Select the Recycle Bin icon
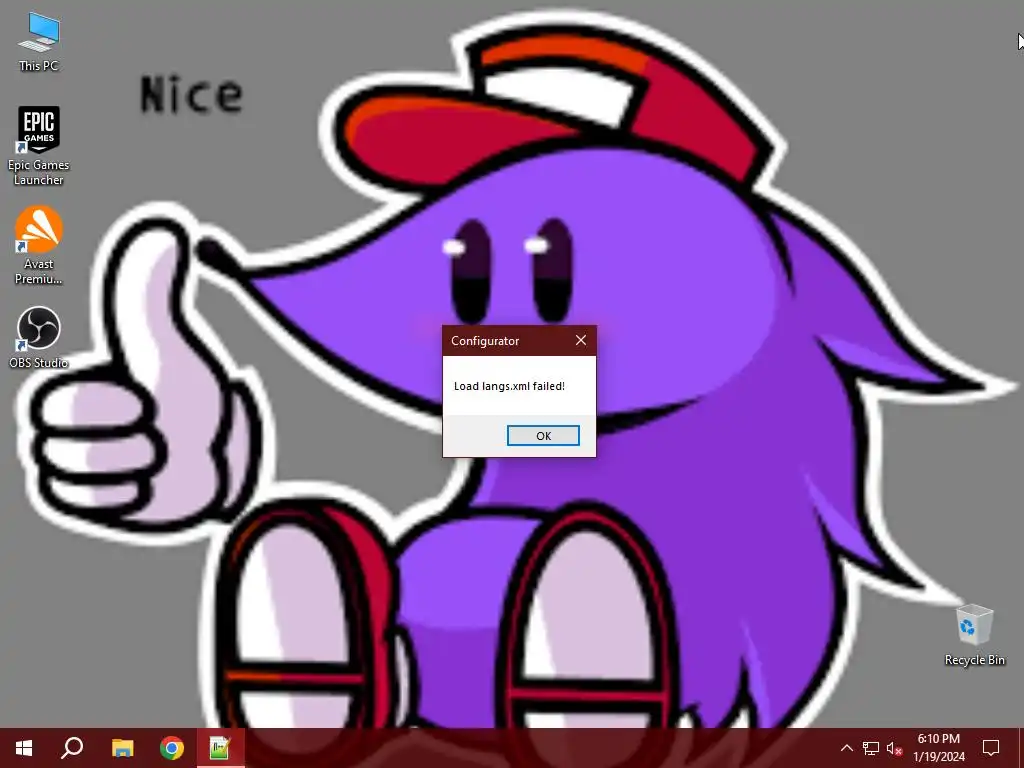This screenshot has height=768, width=1024. [974, 635]
